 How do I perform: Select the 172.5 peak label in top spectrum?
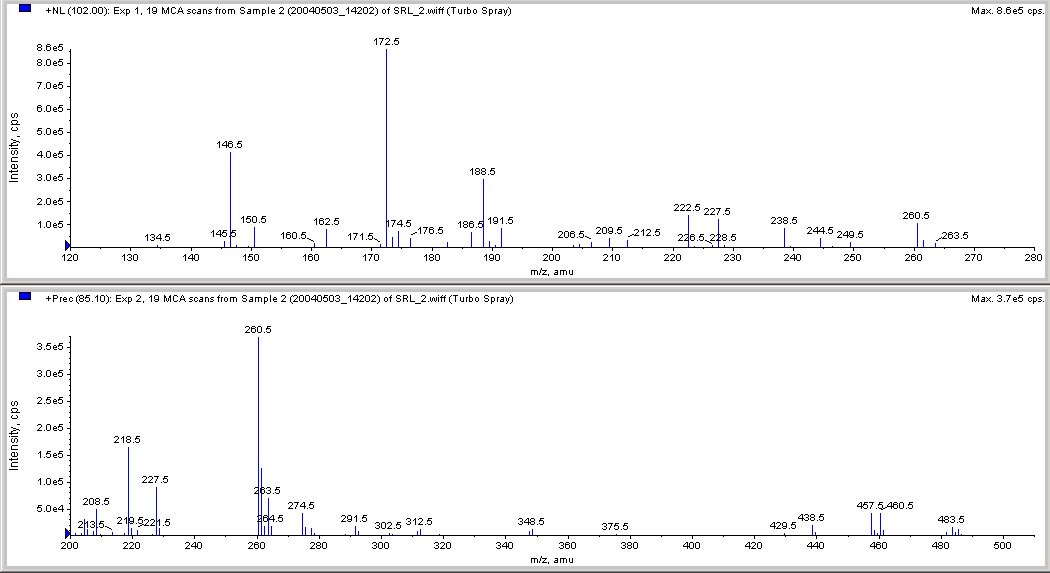(x=386, y=42)
